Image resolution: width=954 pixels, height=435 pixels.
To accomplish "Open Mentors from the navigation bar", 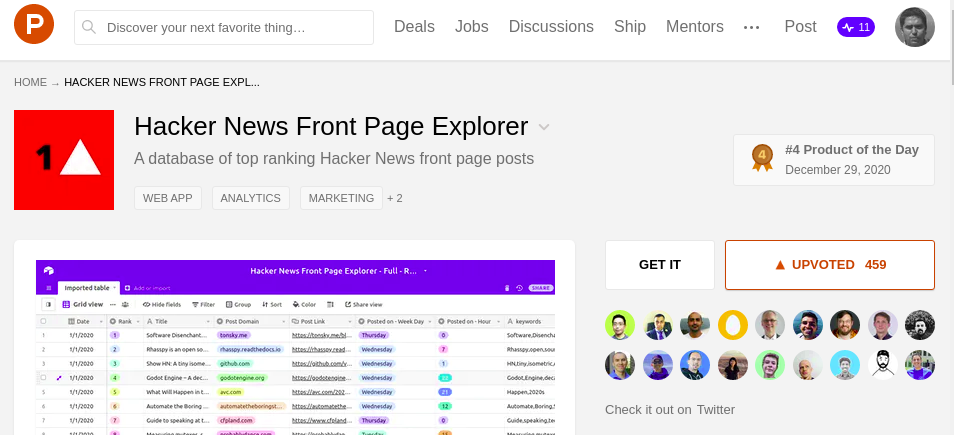I will click(695, 27).
